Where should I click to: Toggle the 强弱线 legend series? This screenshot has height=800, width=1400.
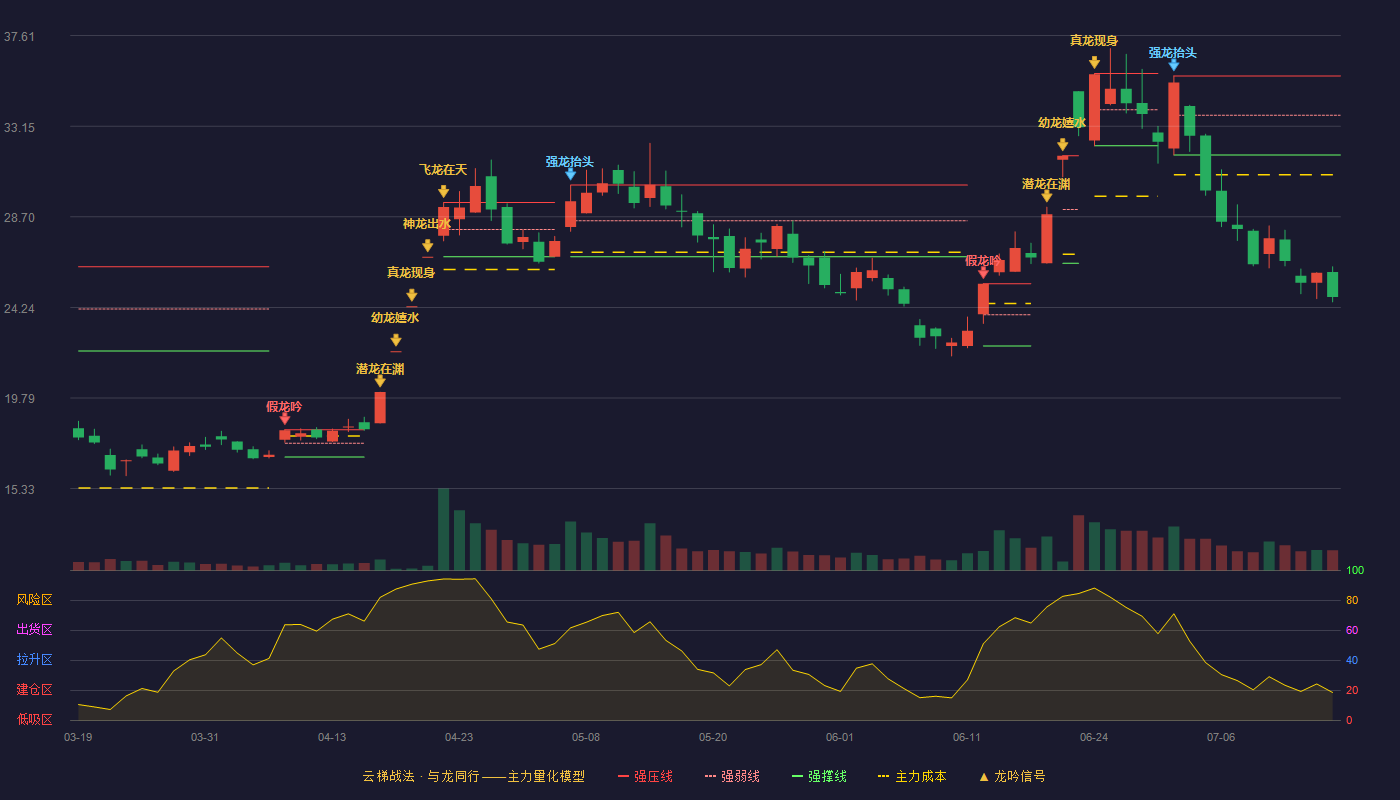[732, 776]
